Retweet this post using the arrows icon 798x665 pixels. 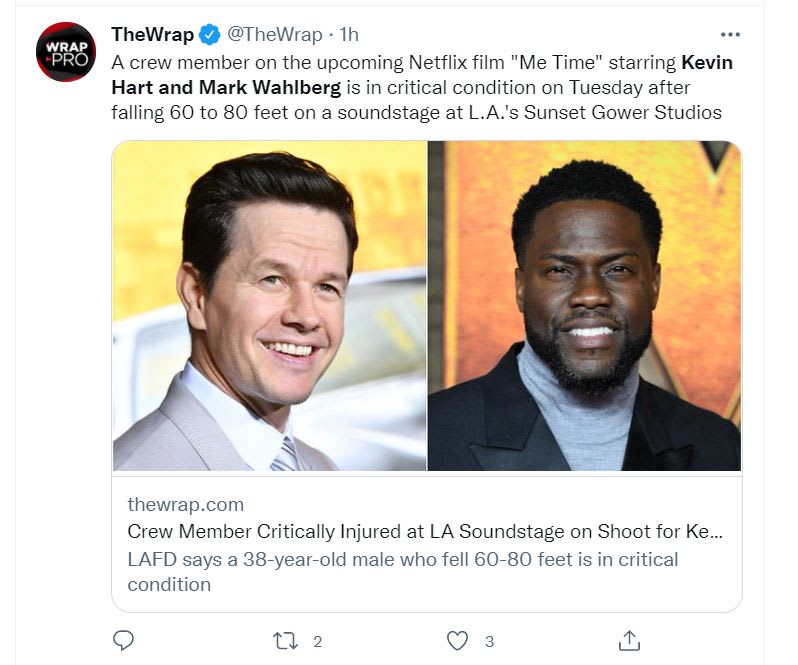point(285,640)
